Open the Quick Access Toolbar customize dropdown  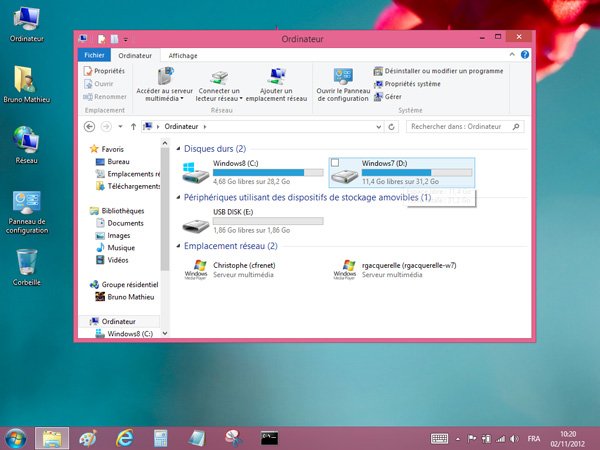pos(126,39)
